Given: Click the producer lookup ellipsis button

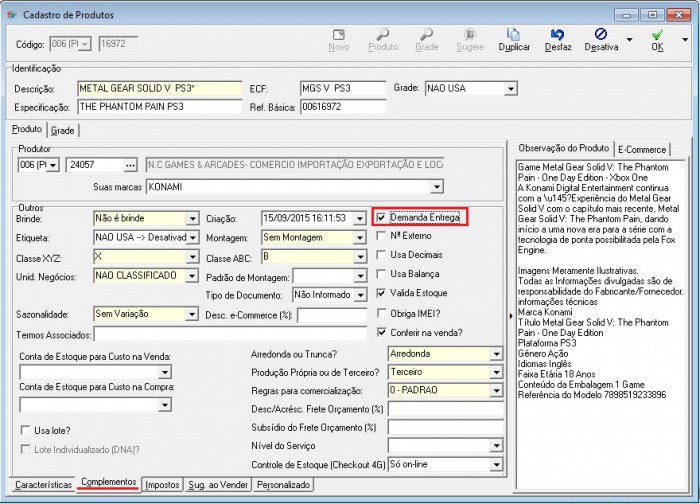Looking at the screenshot, I should coord(130,165).
